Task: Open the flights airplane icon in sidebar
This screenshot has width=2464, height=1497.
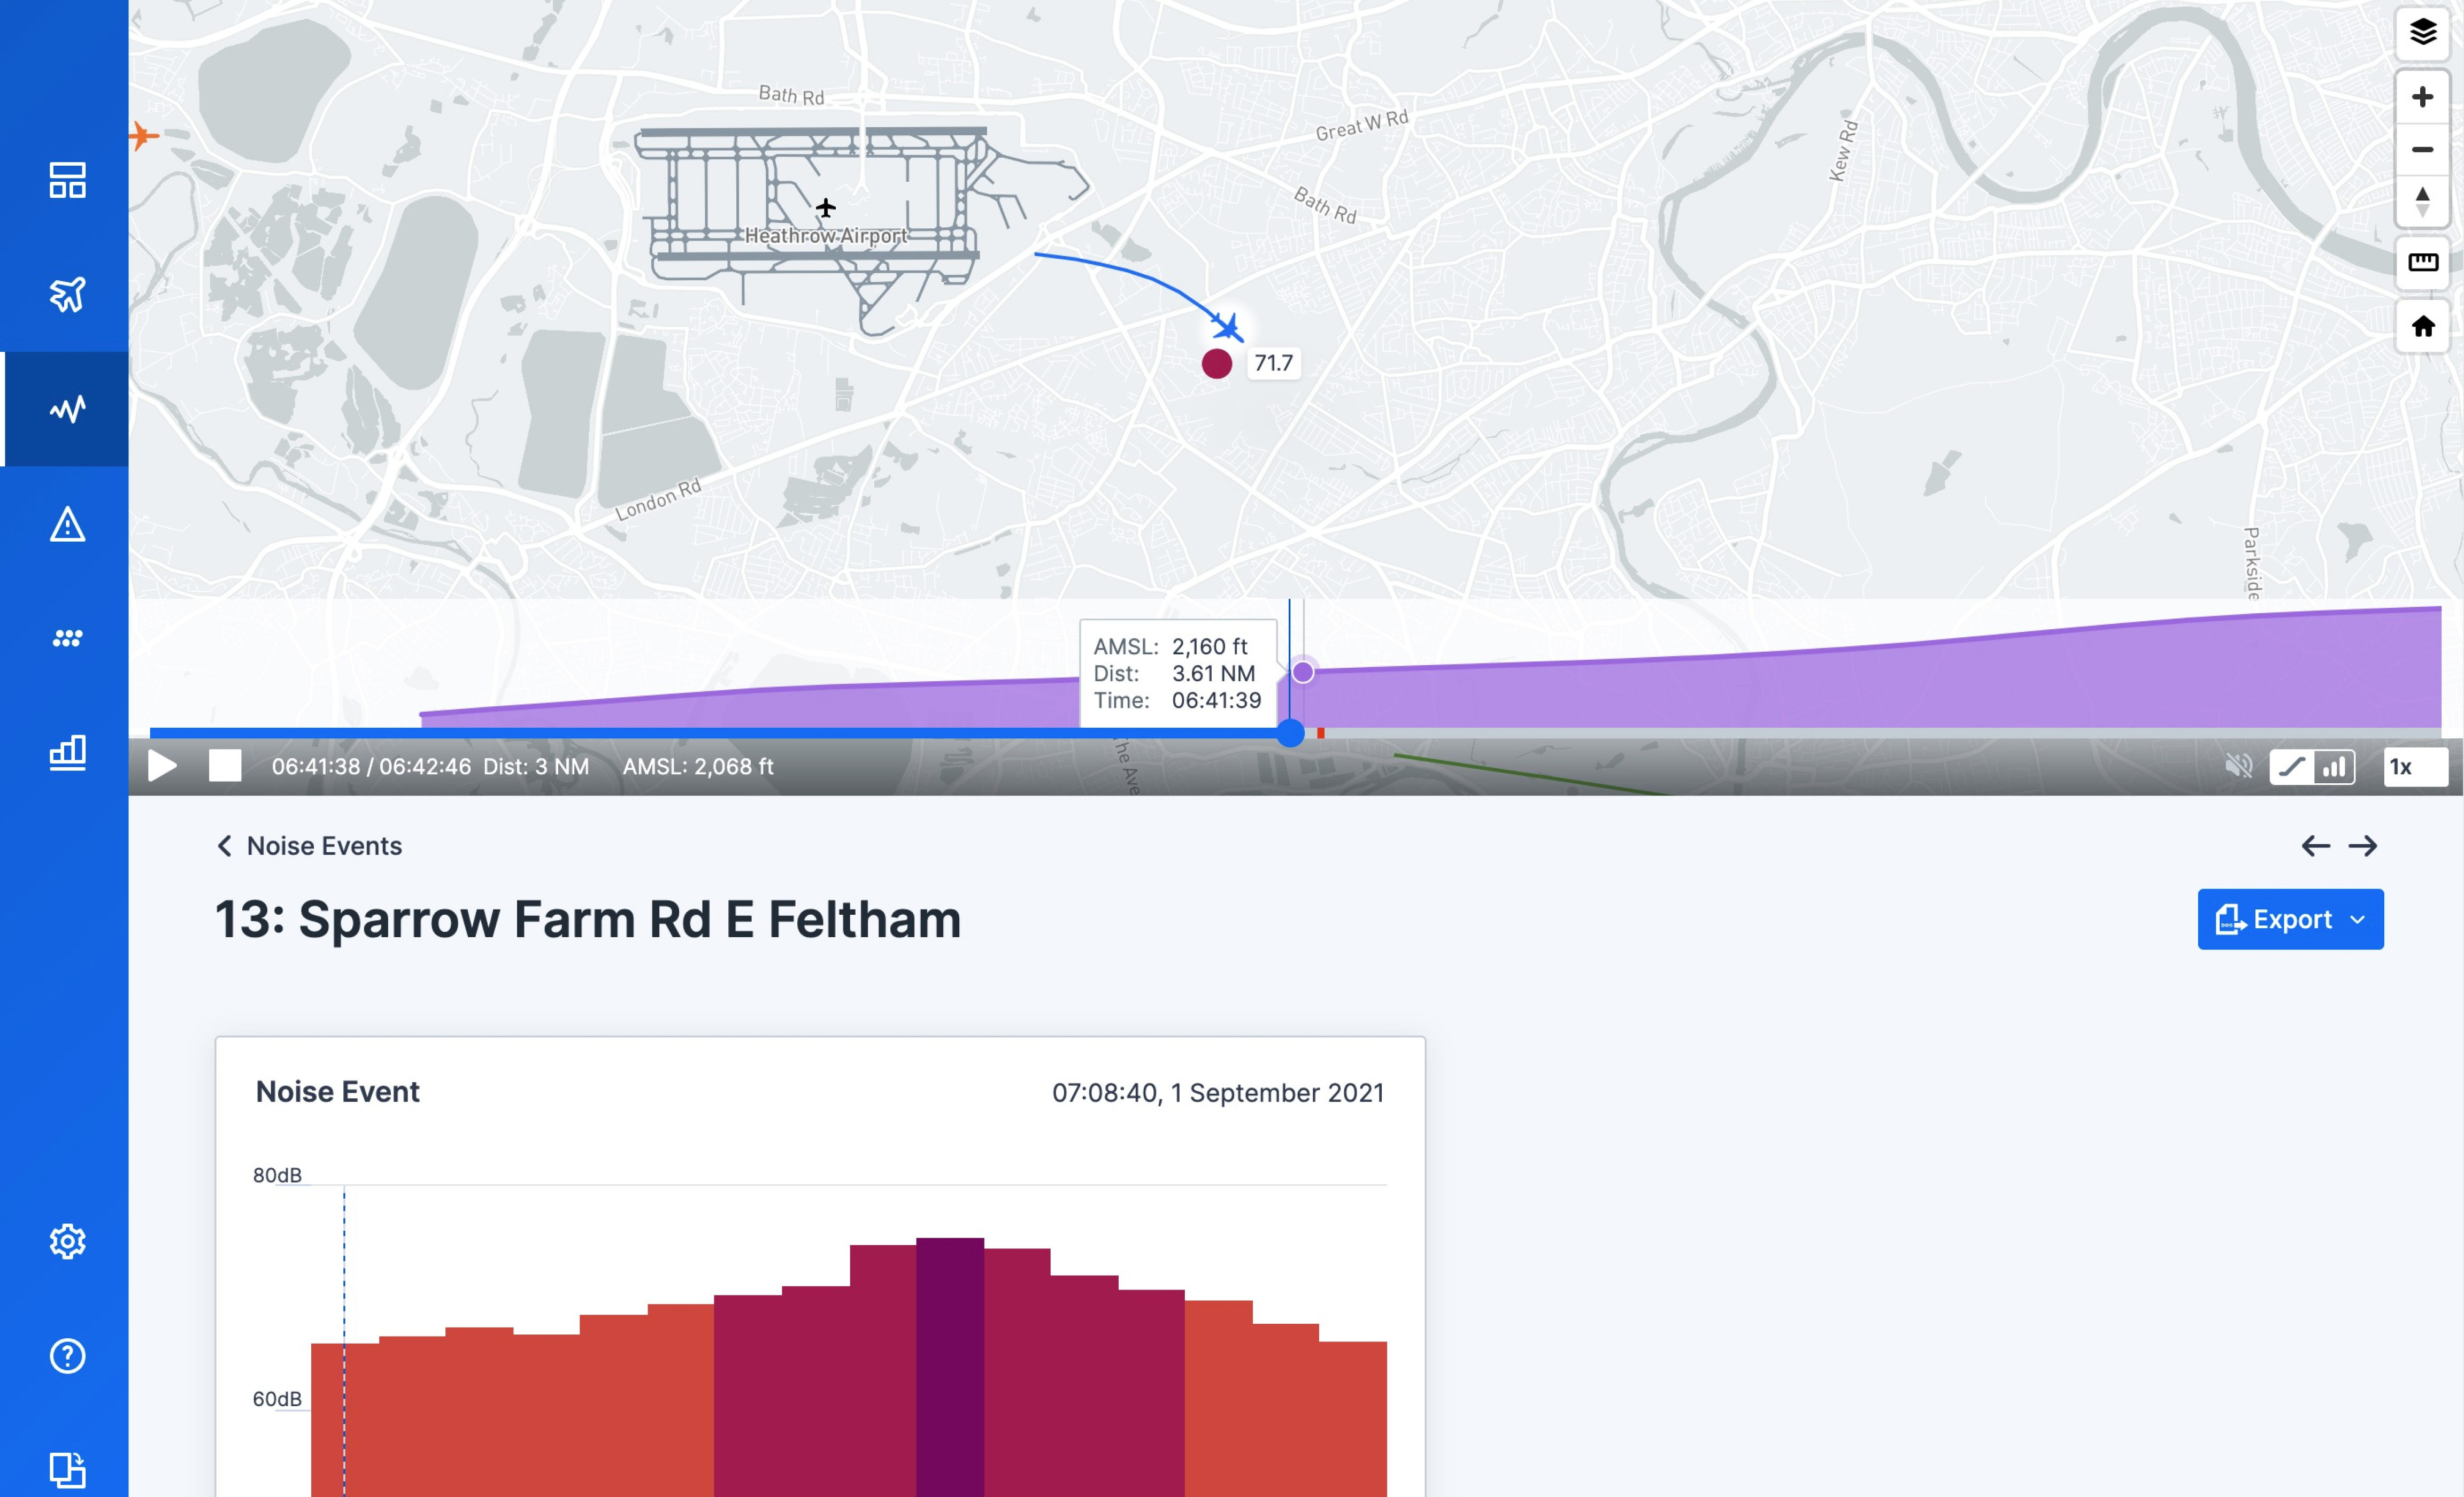Action: coord(67,294)
